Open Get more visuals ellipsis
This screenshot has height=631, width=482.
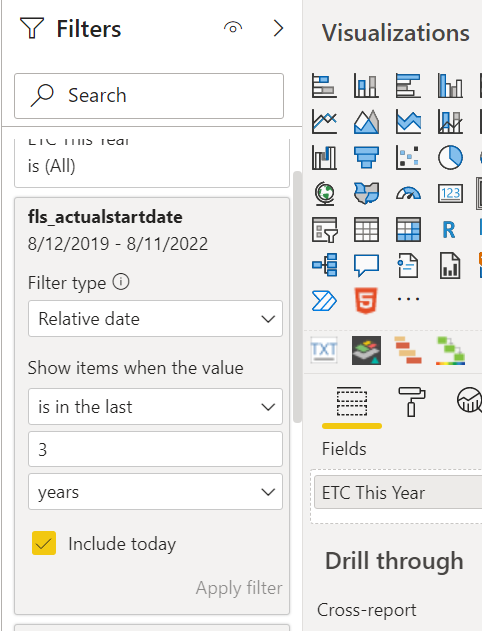point(408,299)
